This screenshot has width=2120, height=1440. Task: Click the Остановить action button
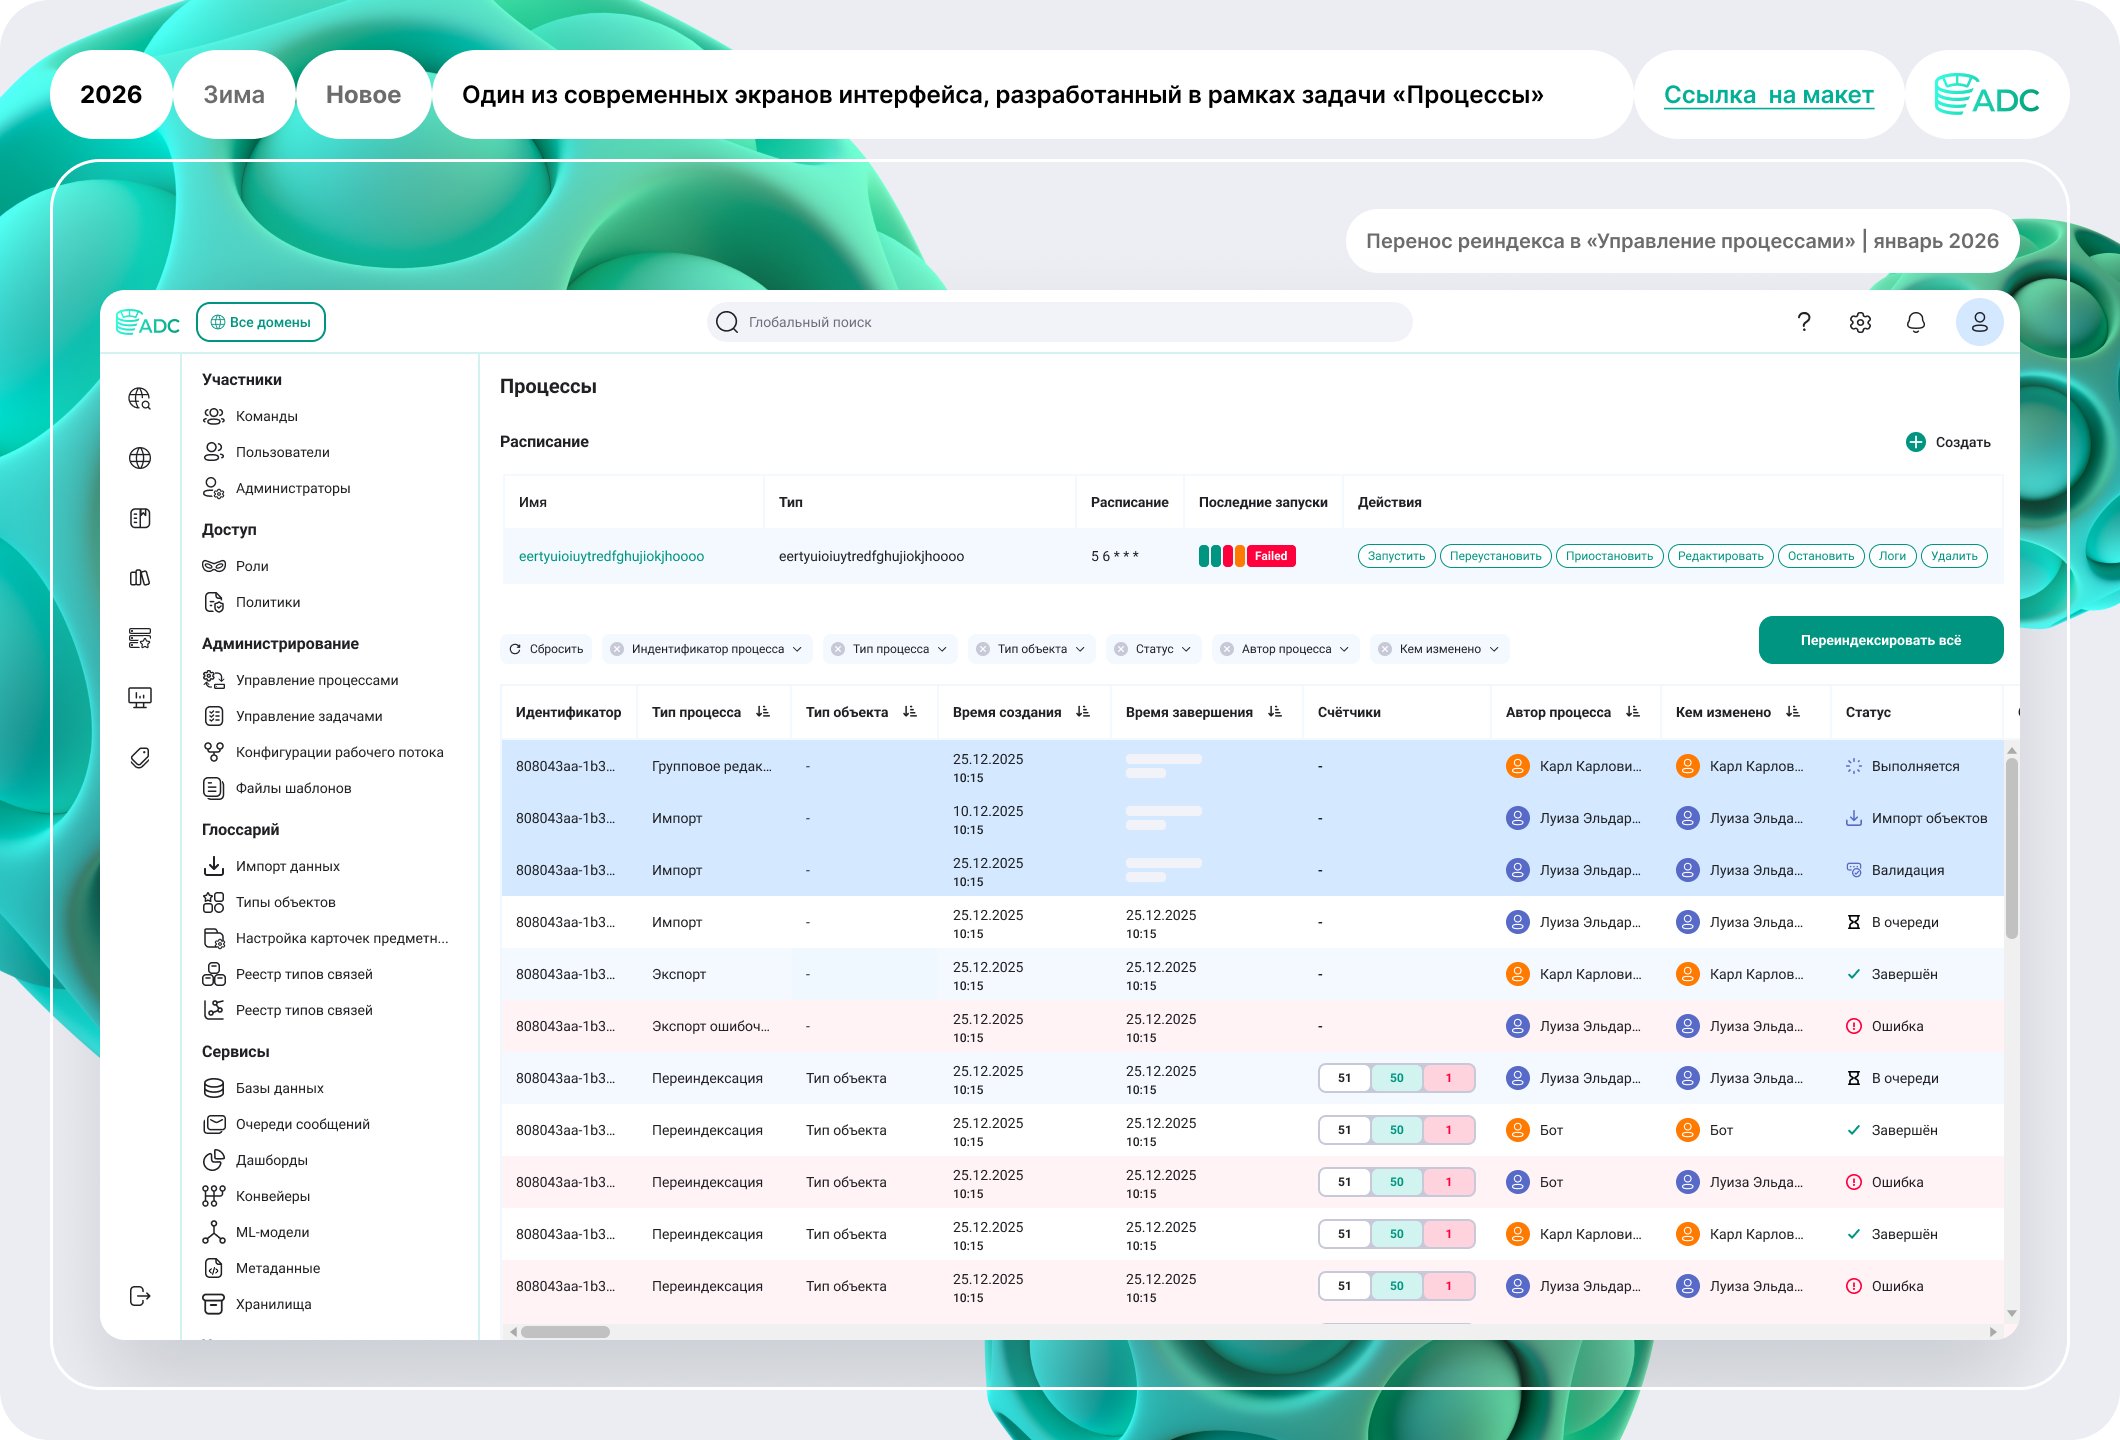click(x=1821, y=556)
